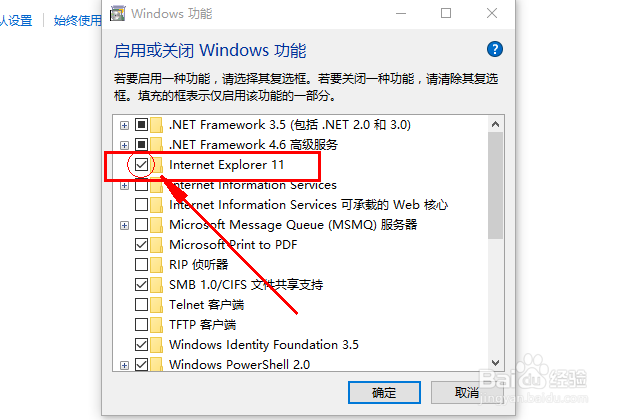
Task: Click the 确定 (OK) button
Action: coord(384,393)
